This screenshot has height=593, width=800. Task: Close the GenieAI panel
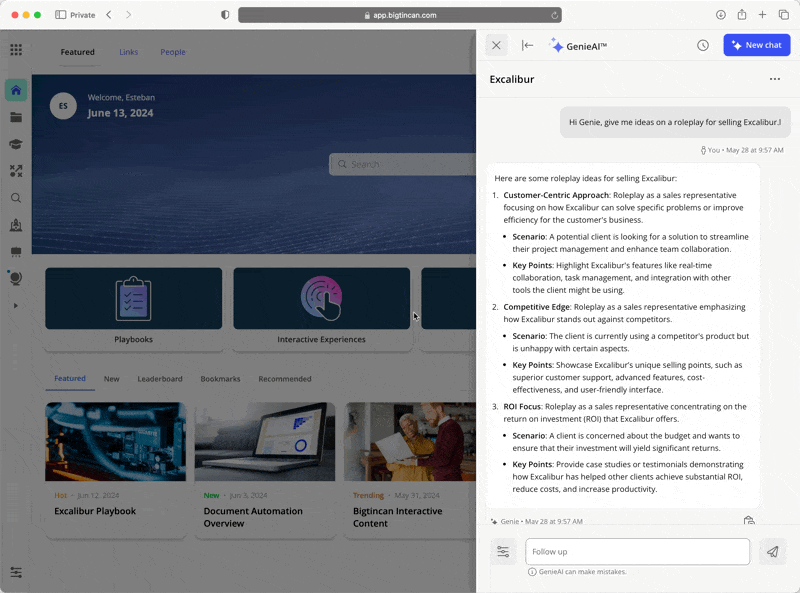(496, 45)
